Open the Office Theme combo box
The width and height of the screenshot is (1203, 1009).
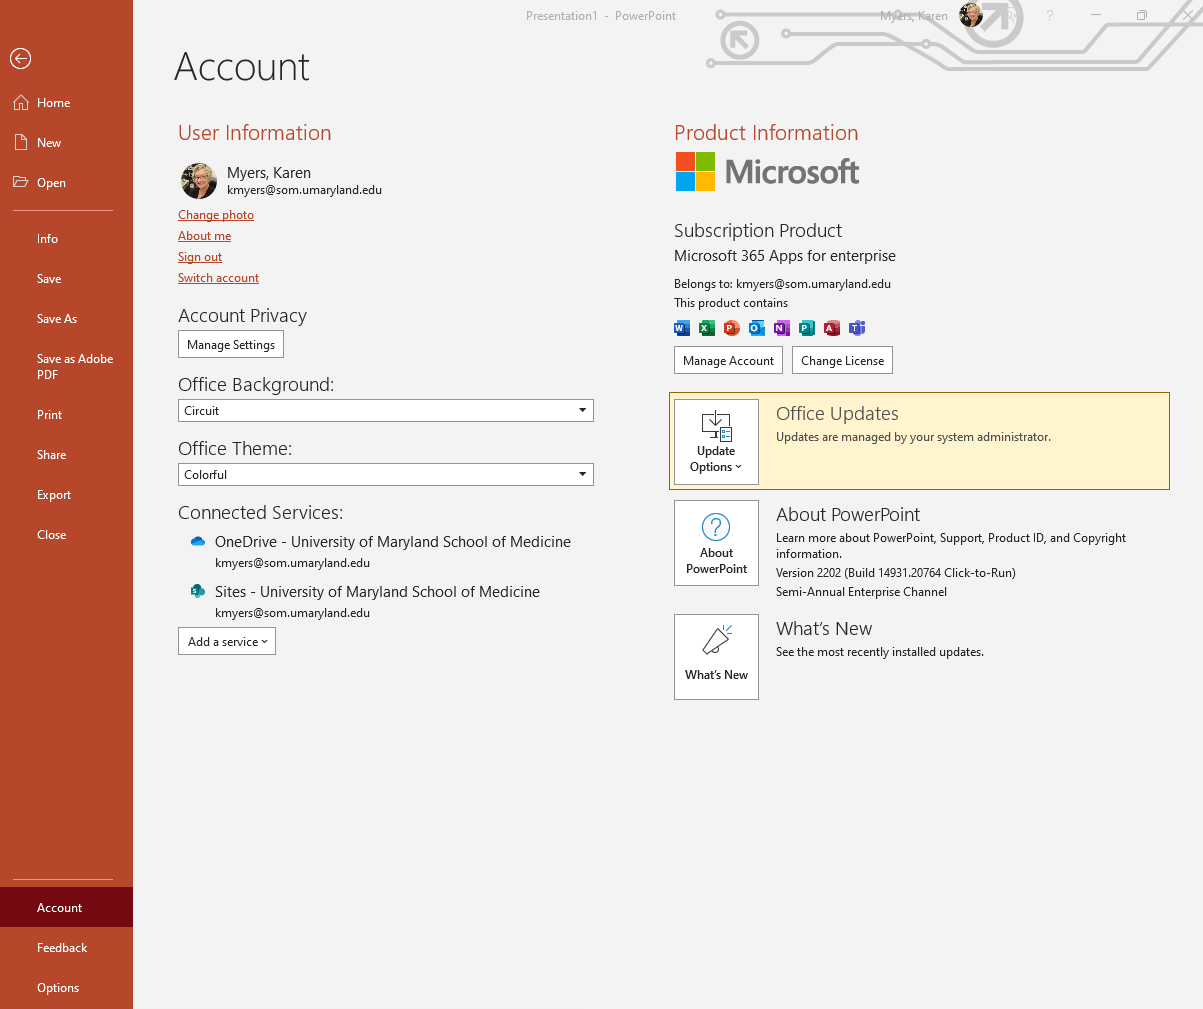386,475
